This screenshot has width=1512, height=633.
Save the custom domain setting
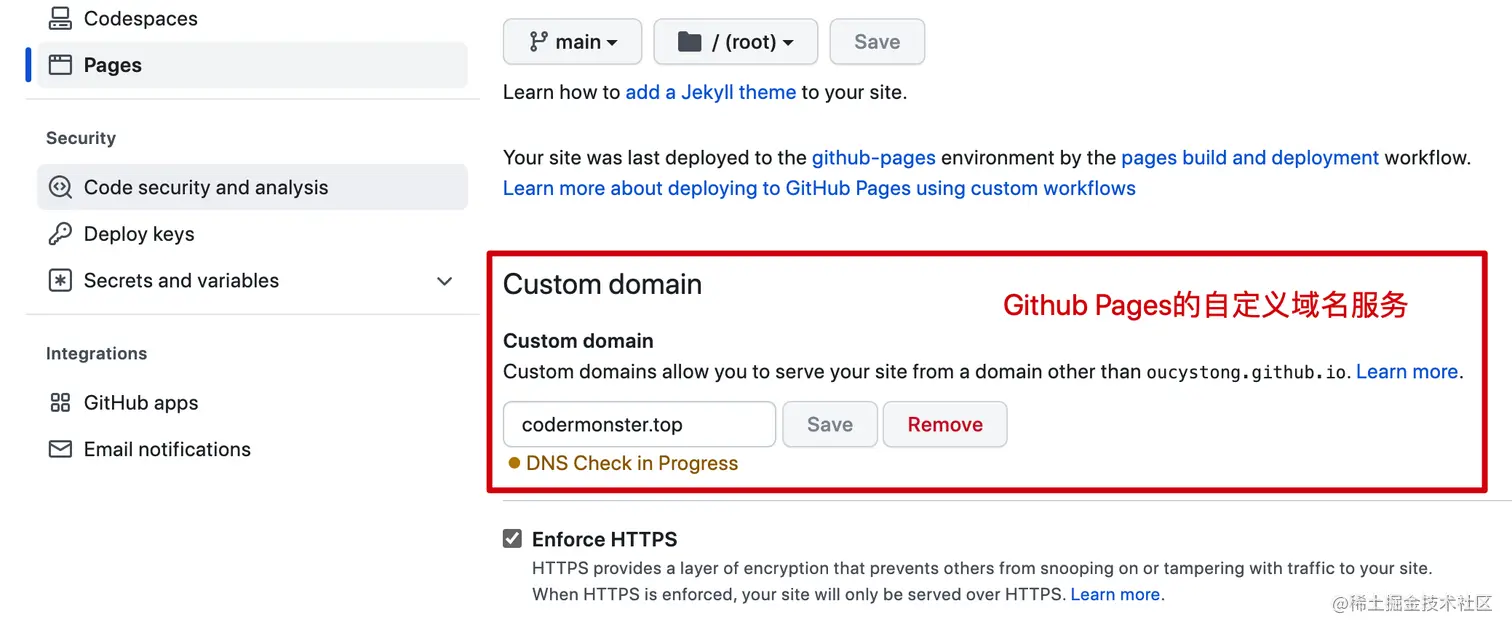[830, 424]
